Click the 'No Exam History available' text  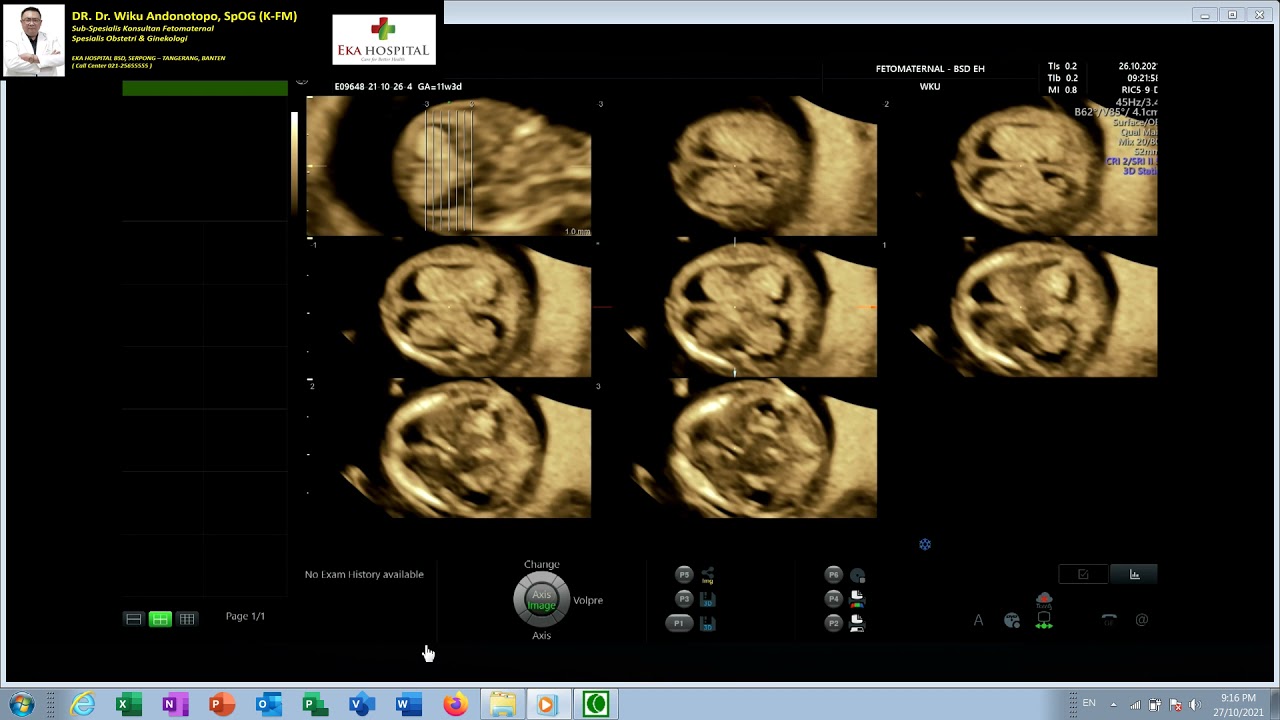pyautogui.click(x=364, y=574)
